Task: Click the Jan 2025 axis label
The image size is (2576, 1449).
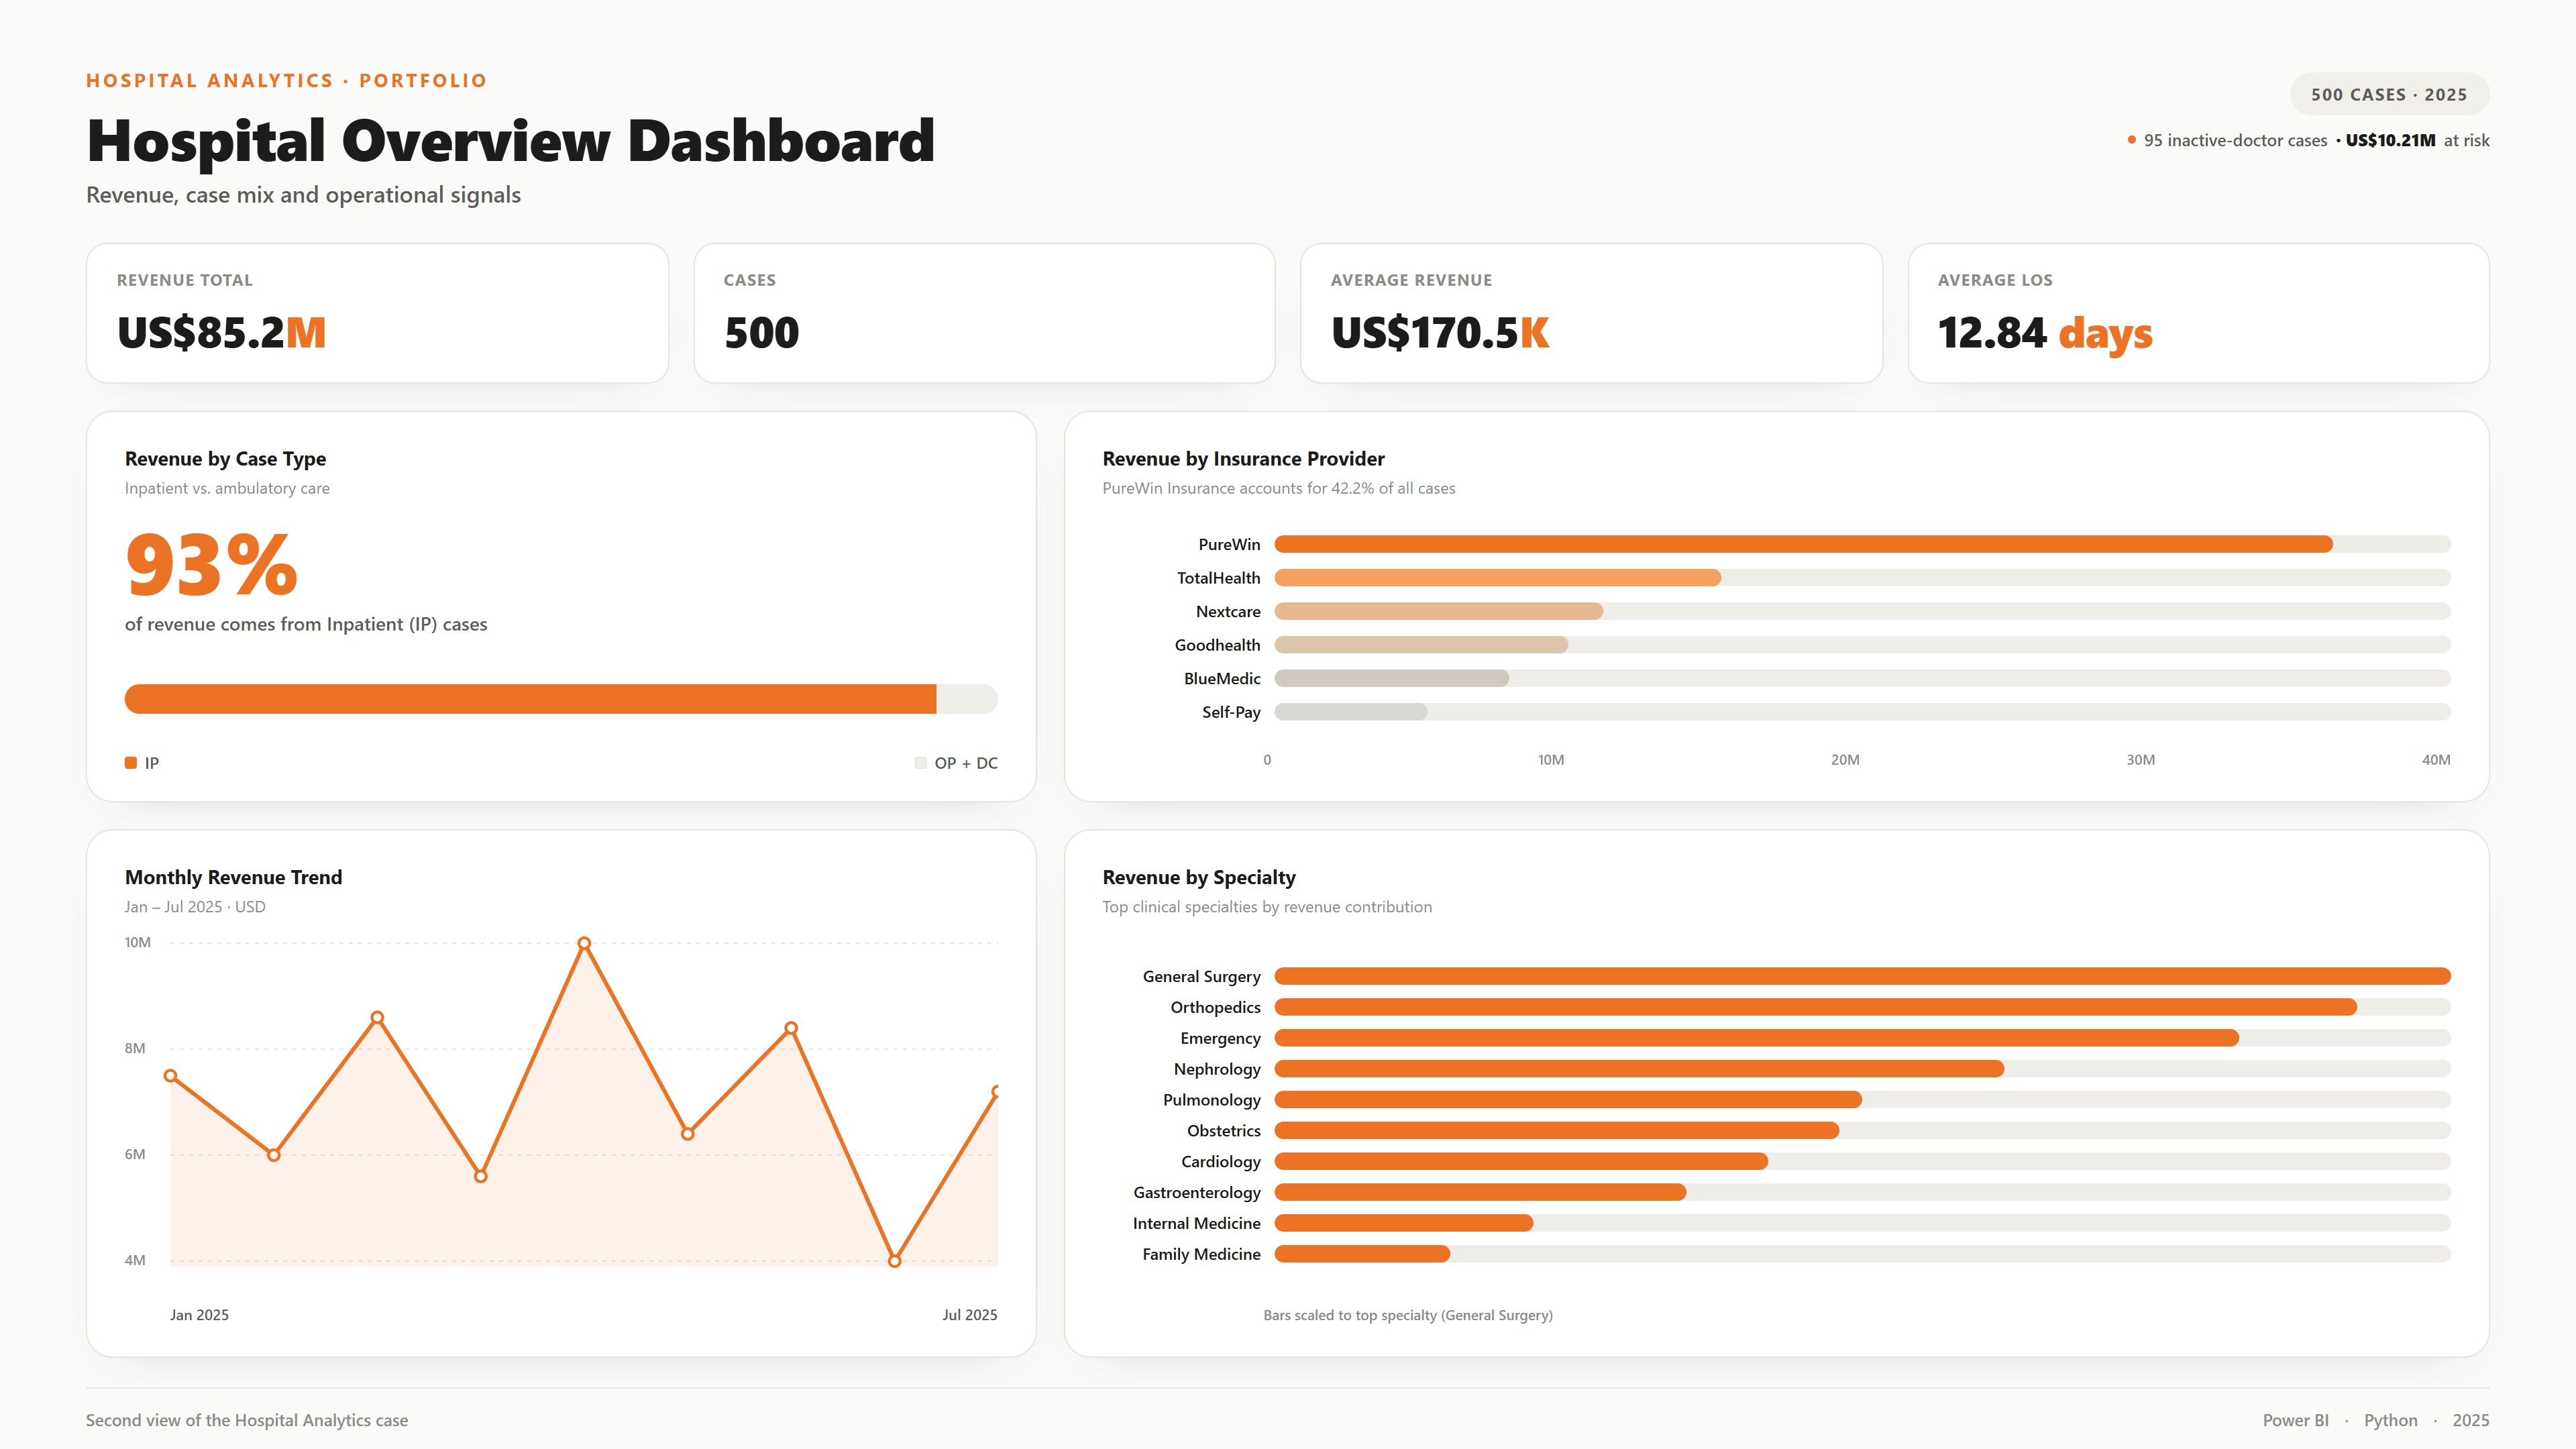Action: (199, 1315)
